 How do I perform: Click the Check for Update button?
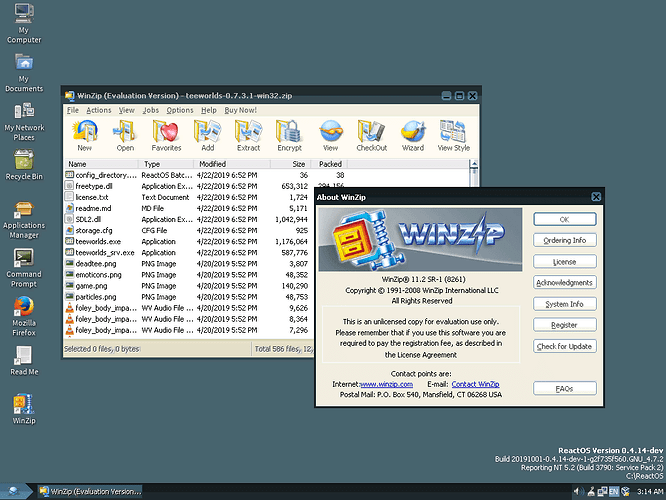point(564,346)
